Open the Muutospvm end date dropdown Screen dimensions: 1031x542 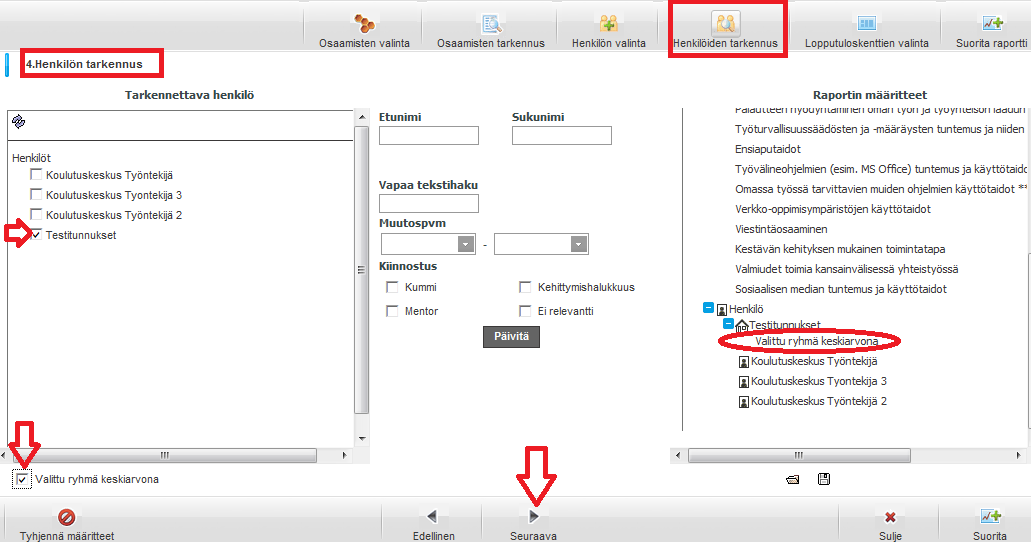(x=579, y=245)
